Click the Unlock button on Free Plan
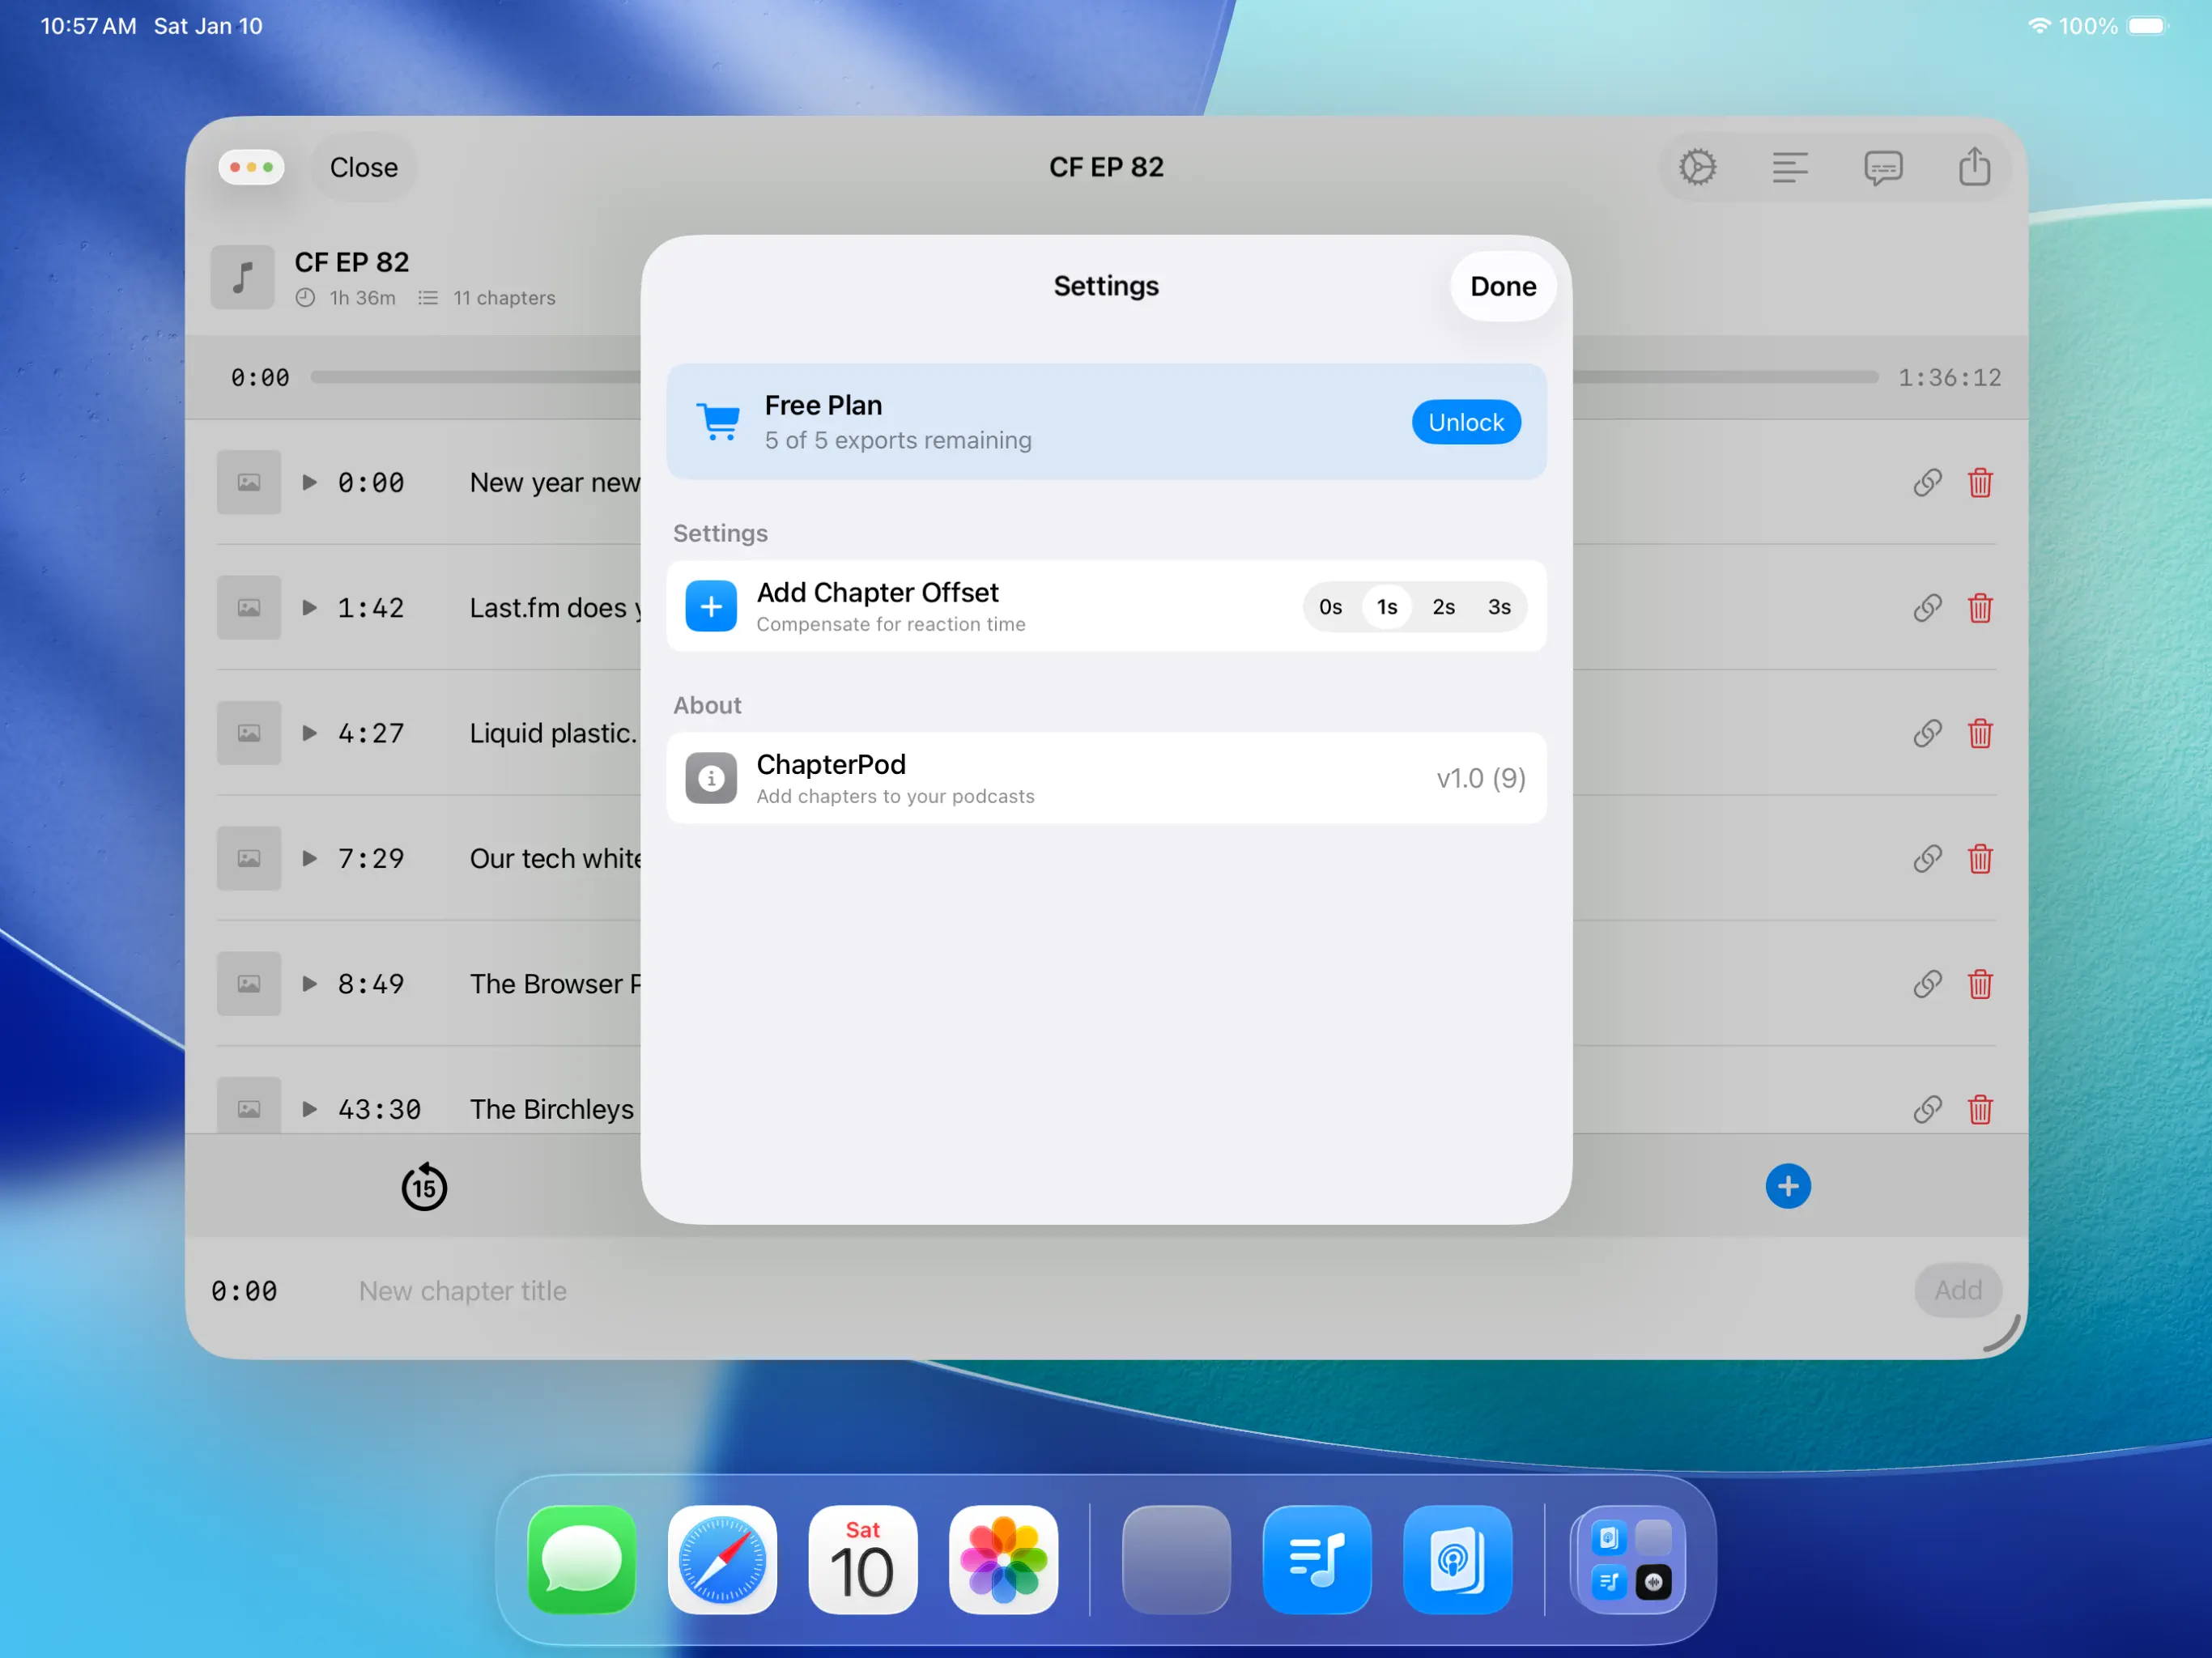 tap(1465, 422)
